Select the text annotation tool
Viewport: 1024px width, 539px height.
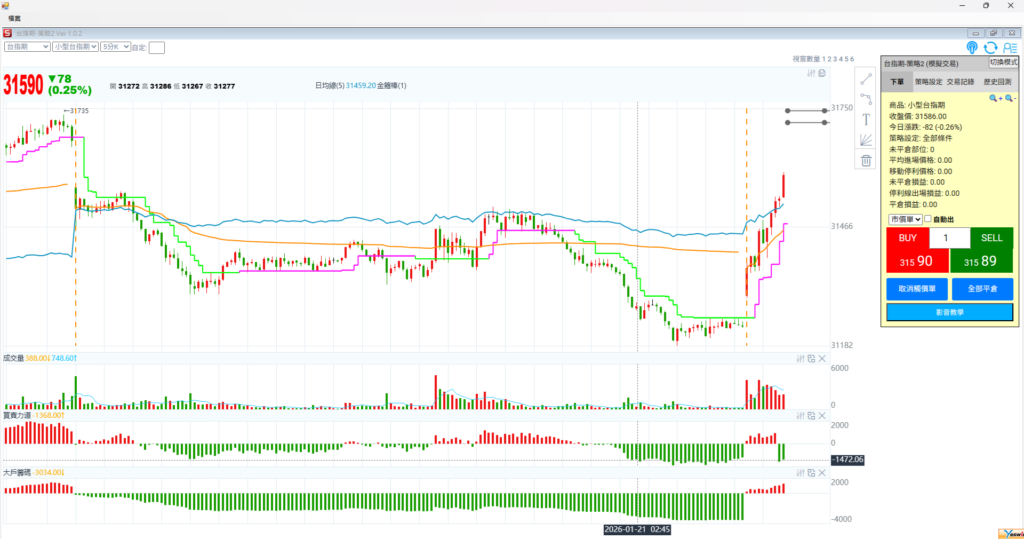click(866, 119)
